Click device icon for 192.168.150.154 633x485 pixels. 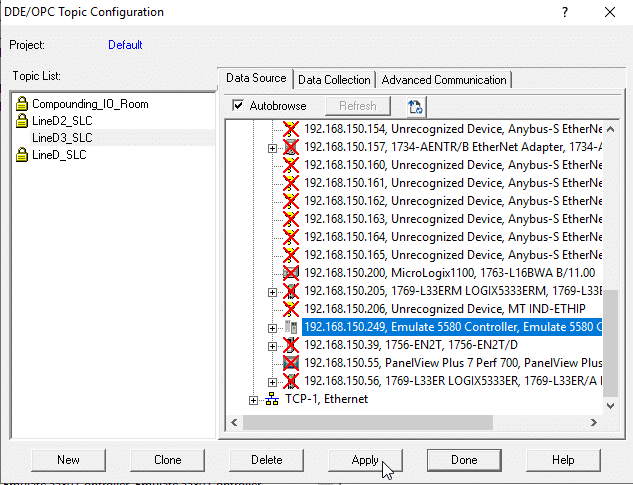point(291,129)
